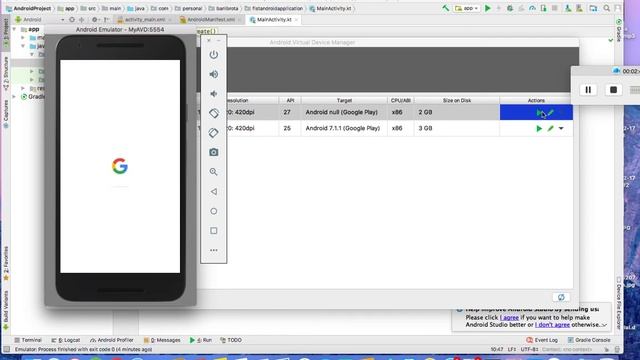Image resolution: width=640 pixels, height=360 pixels.
Task: Open the Project Structure toolbar icon
Action: click(593, 8)
